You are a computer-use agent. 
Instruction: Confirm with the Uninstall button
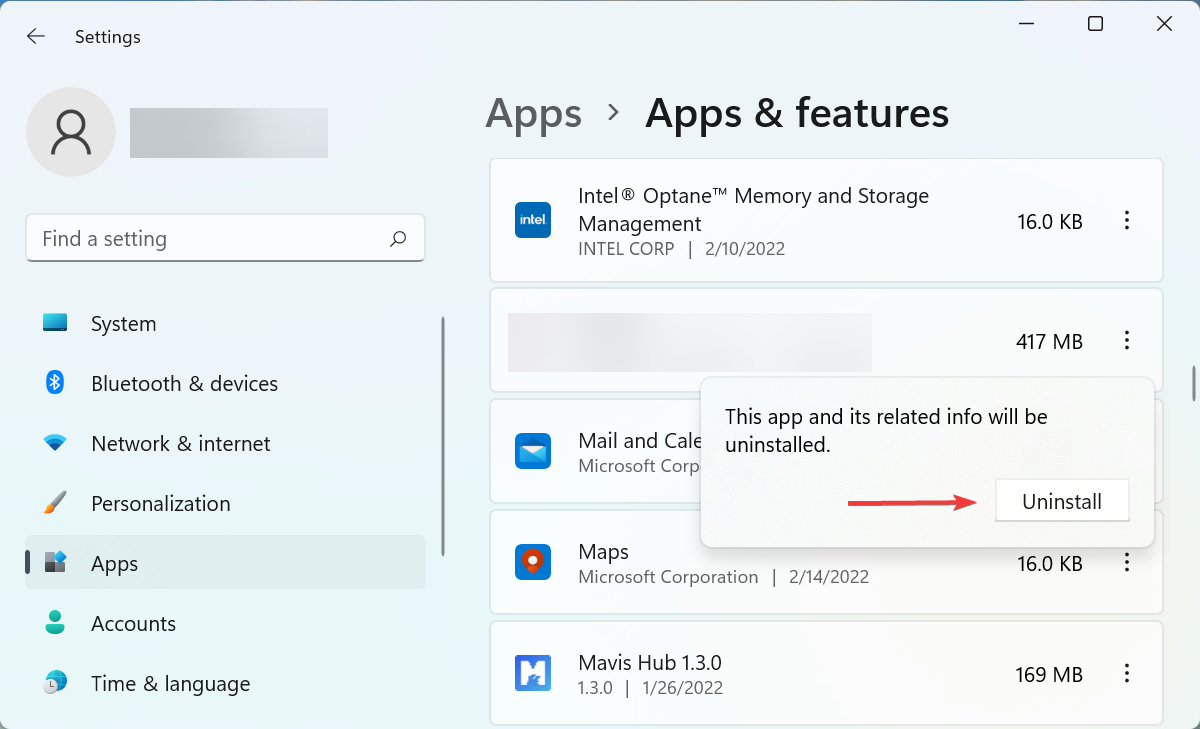point(1062,501)
